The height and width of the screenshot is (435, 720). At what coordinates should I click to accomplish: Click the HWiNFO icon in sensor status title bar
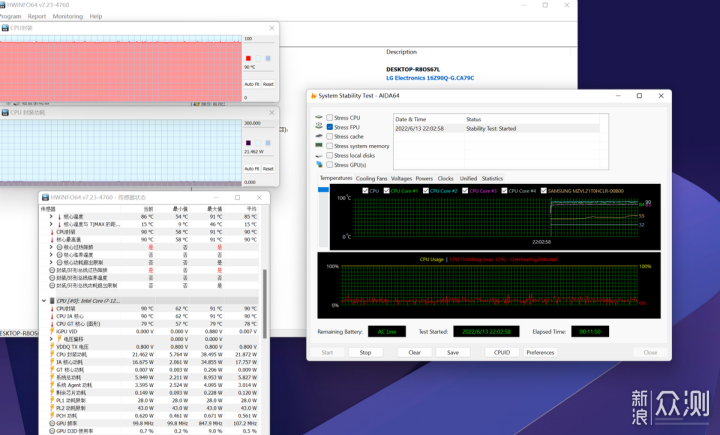pyautogui.click(x=45, y=198)
